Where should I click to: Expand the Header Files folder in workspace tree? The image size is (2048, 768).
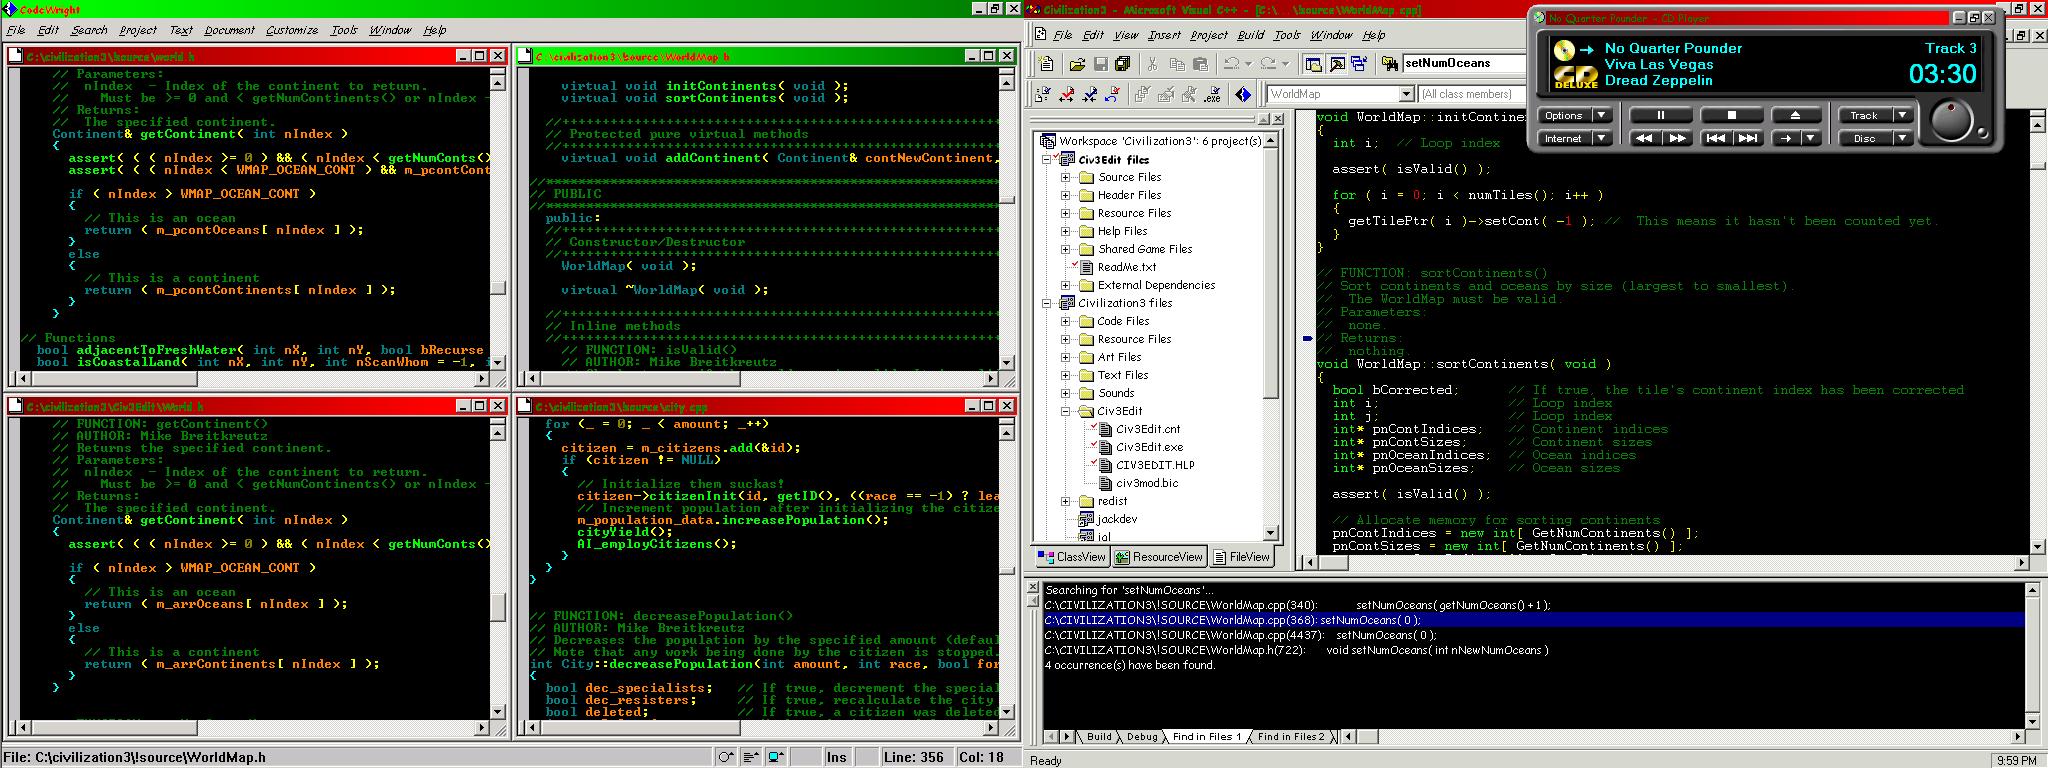1066,196
